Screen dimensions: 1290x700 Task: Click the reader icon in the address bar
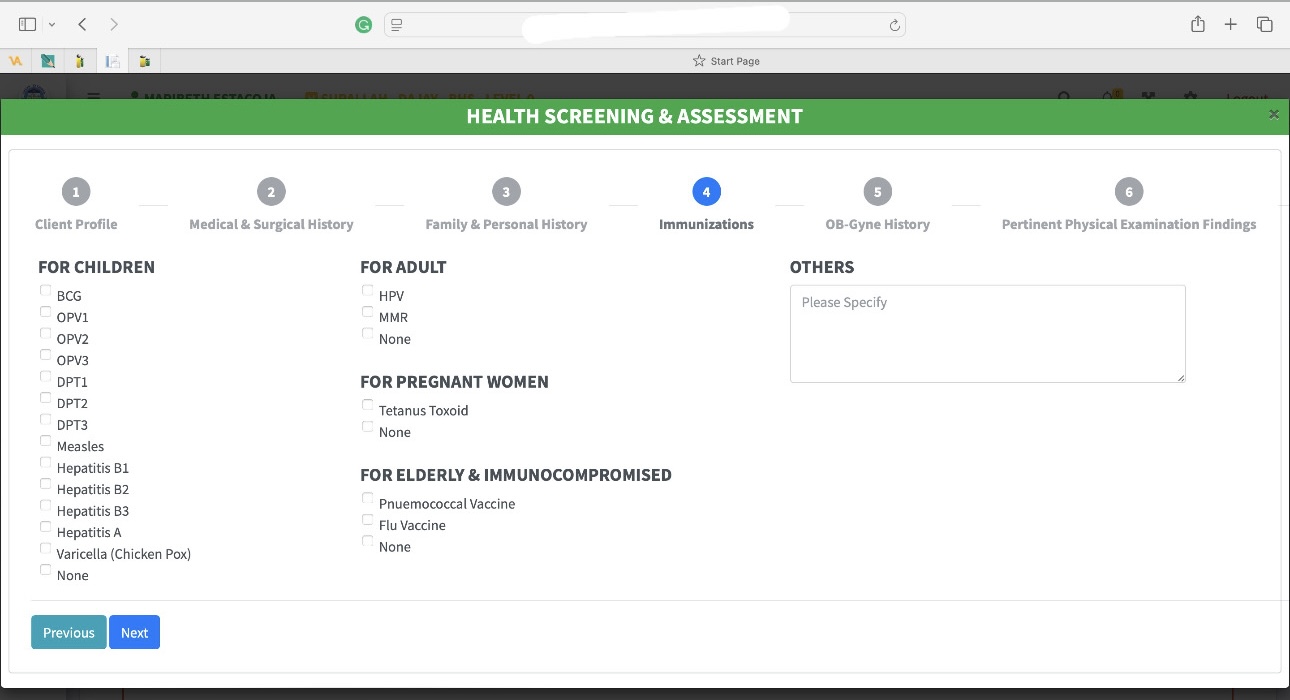[397, 25]
